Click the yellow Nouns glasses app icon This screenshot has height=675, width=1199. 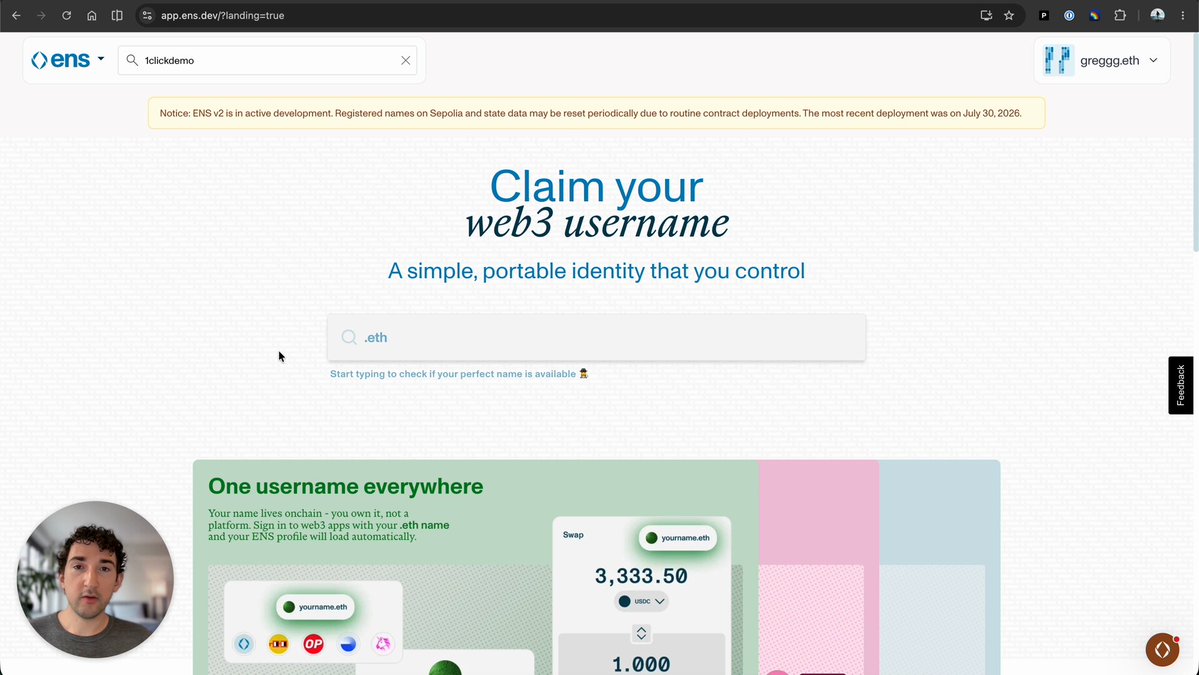tap(278, 644)
